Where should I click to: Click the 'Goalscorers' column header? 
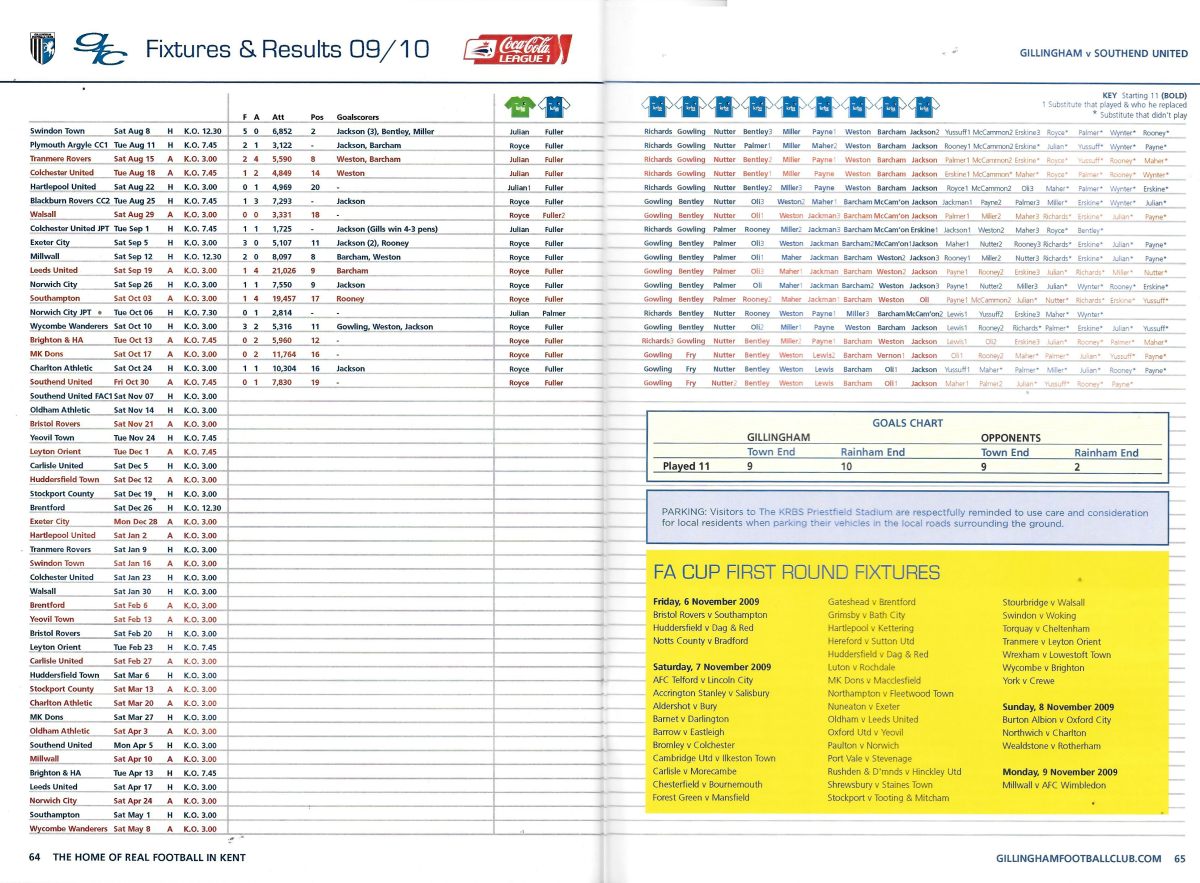pyautogui.click(x=359, y=117)
